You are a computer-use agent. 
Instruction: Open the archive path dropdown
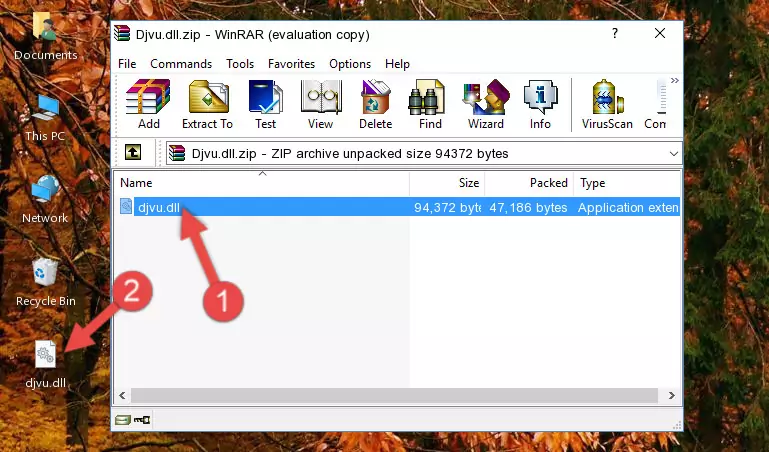pyautogui.click(x=673, y=154)
